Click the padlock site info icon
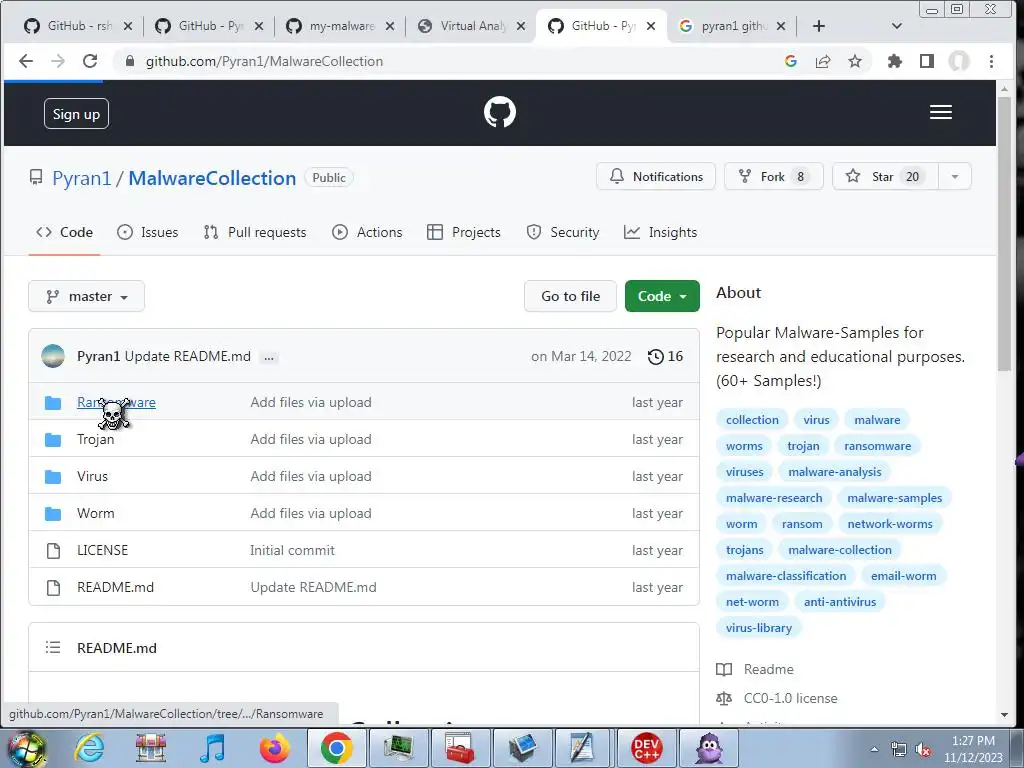Image resolution: width=1024 pixels, height=768 pixels. tap(130, 61)
